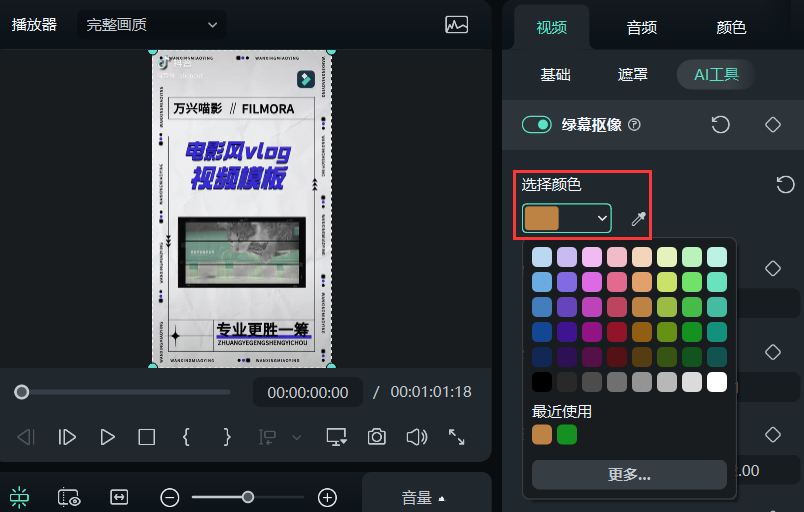Viewport: 804px width, 512px height.
Task: Open the AI工具 sub-tab
Action: click(716, 75)
